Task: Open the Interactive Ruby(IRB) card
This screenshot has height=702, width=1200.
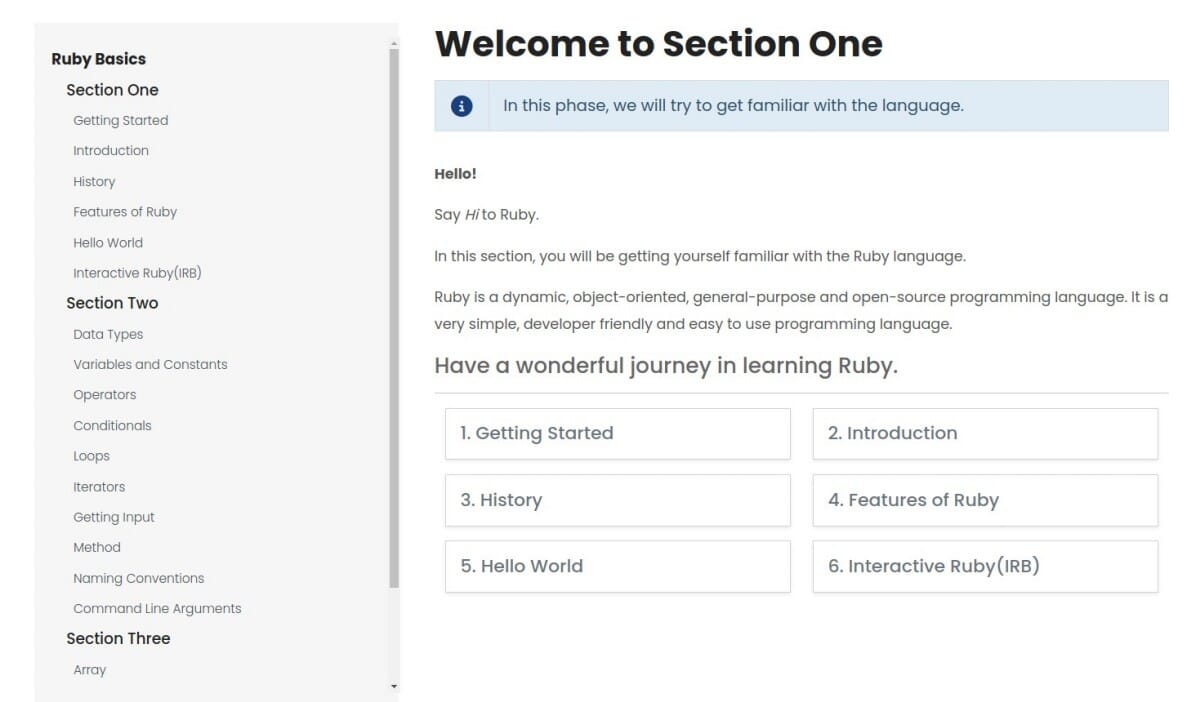Action: pos(984,566)
